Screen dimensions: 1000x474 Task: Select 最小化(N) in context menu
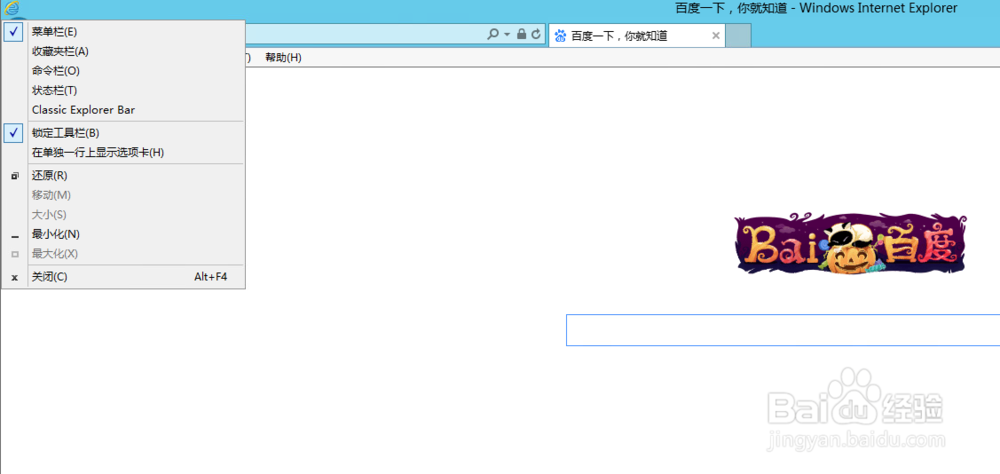tap(123, 234)
